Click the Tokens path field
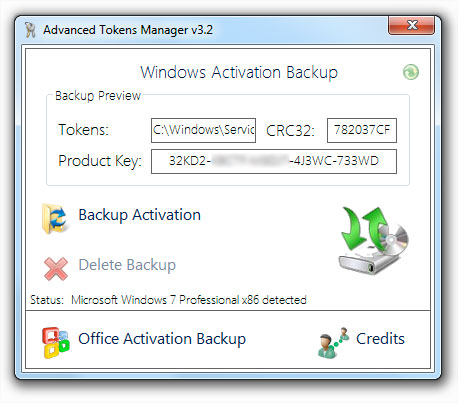The height and width of the screenshot is (403, 458). 203,130
